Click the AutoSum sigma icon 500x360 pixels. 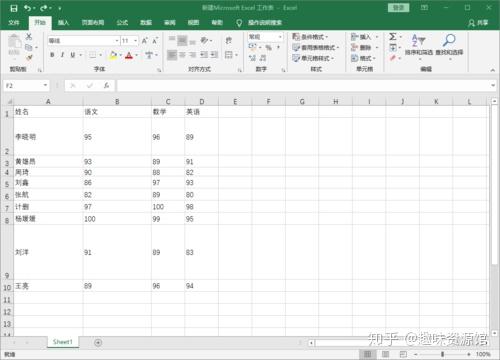pos(393,37)
